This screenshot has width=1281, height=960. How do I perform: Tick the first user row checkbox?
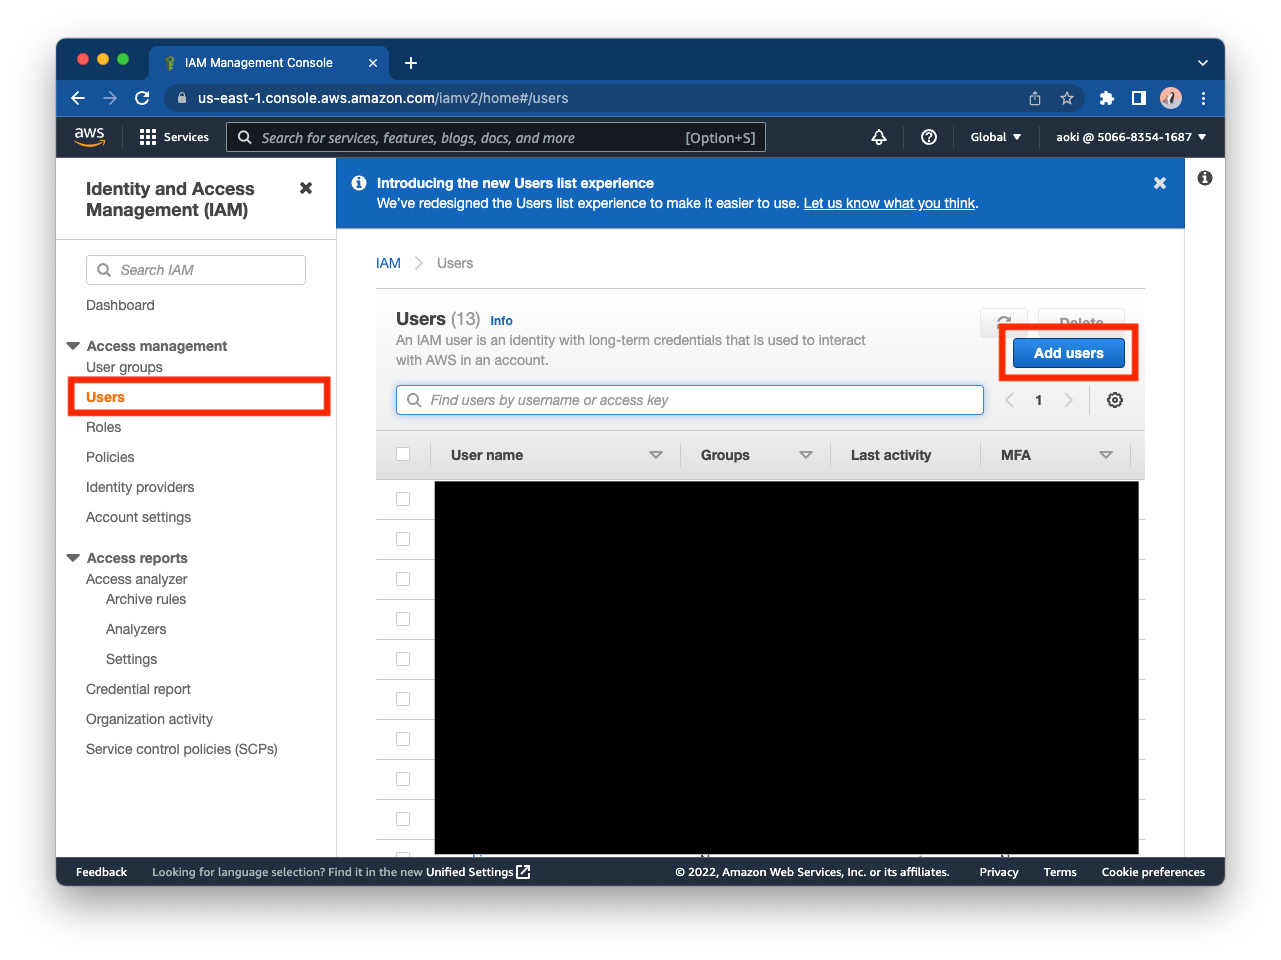(403, 499)
